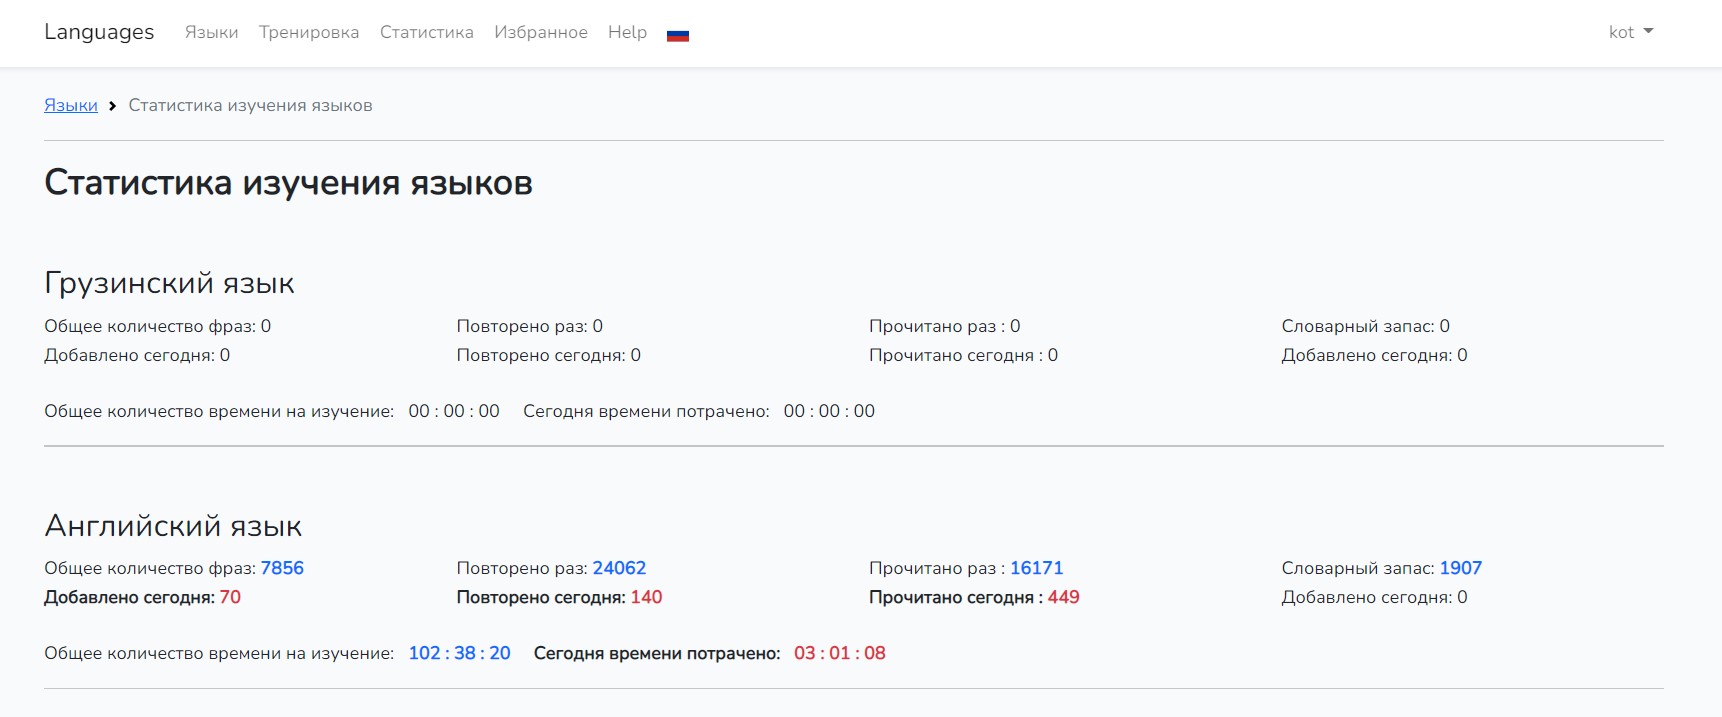Click the Help menu item
Viewport: 1722px width, 717px height.
tap(627, 32)
